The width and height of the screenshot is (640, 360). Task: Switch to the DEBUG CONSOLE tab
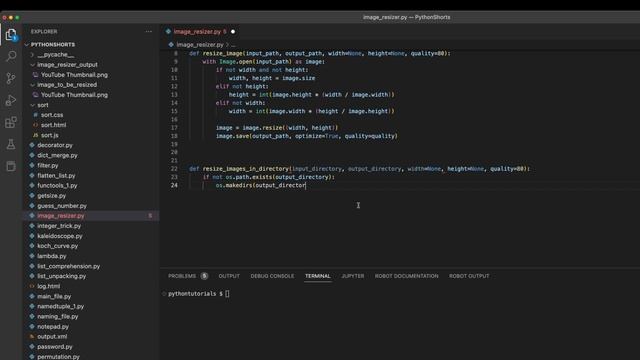pyautogui.click(x=272, y=276)
